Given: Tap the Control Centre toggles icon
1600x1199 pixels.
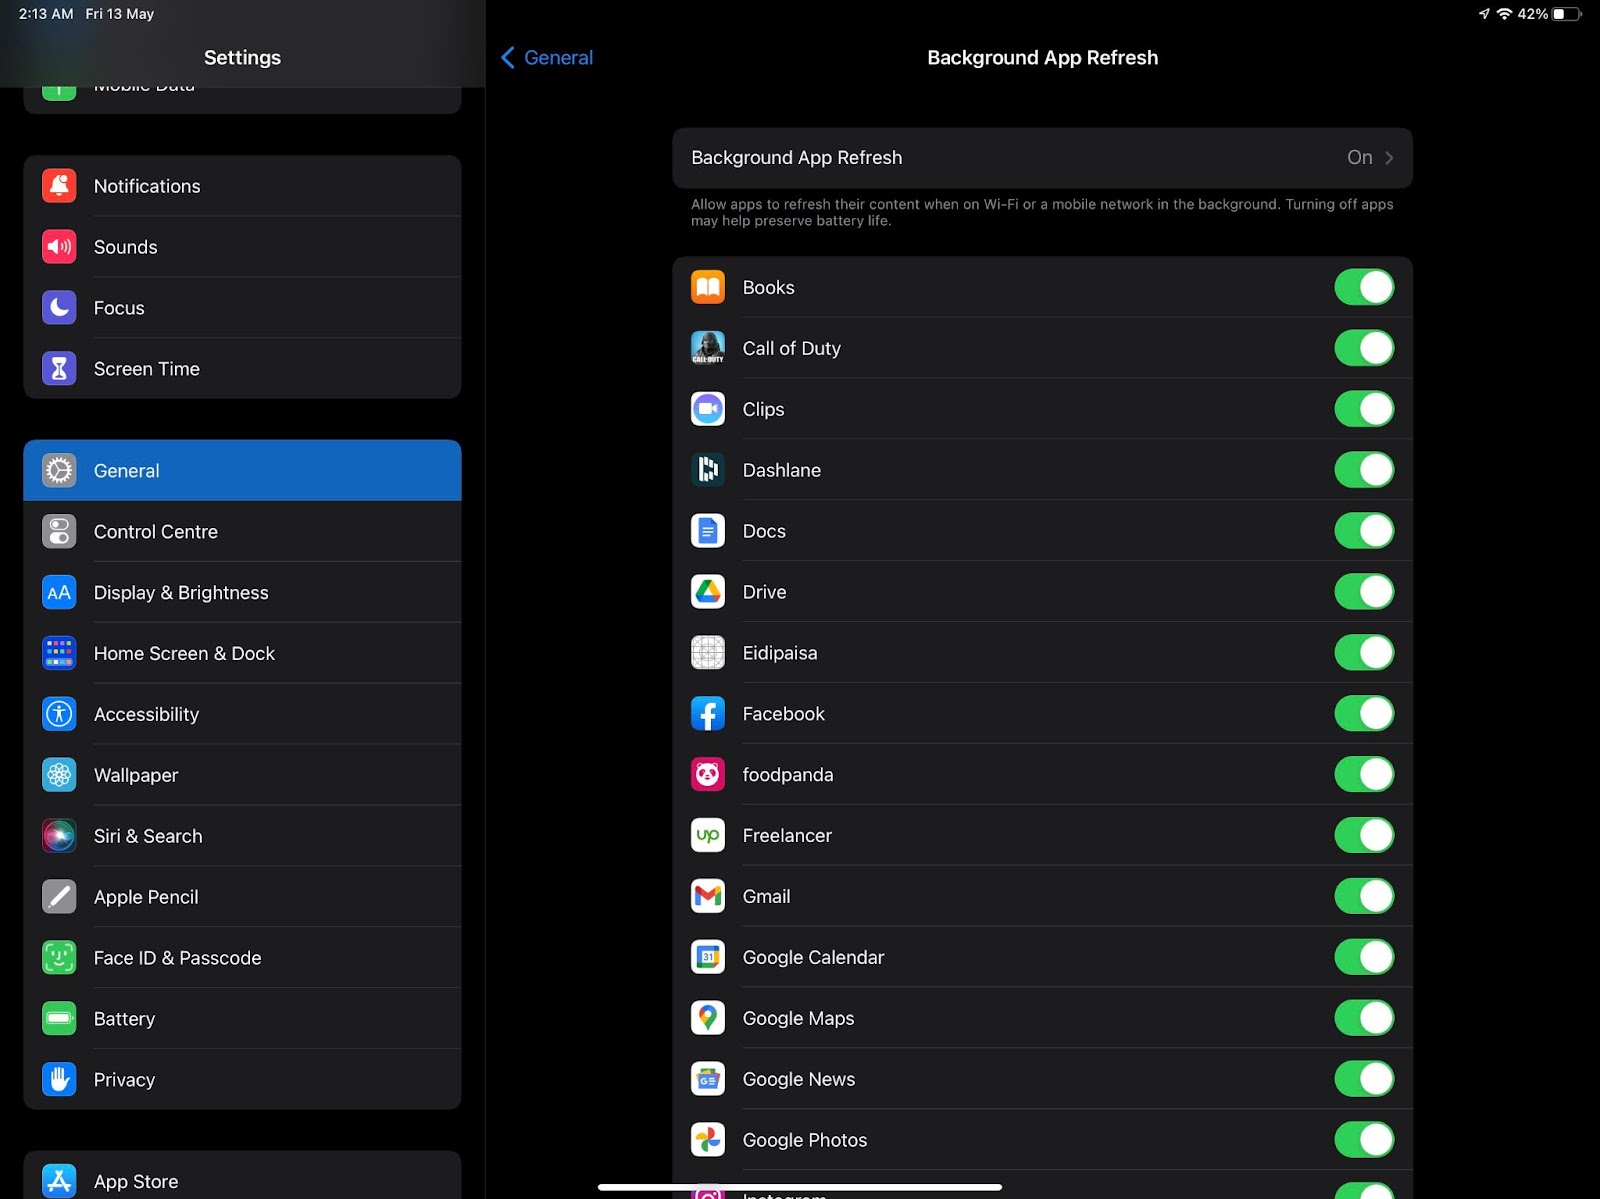Looking at the screenshot, I should point(59,532).
